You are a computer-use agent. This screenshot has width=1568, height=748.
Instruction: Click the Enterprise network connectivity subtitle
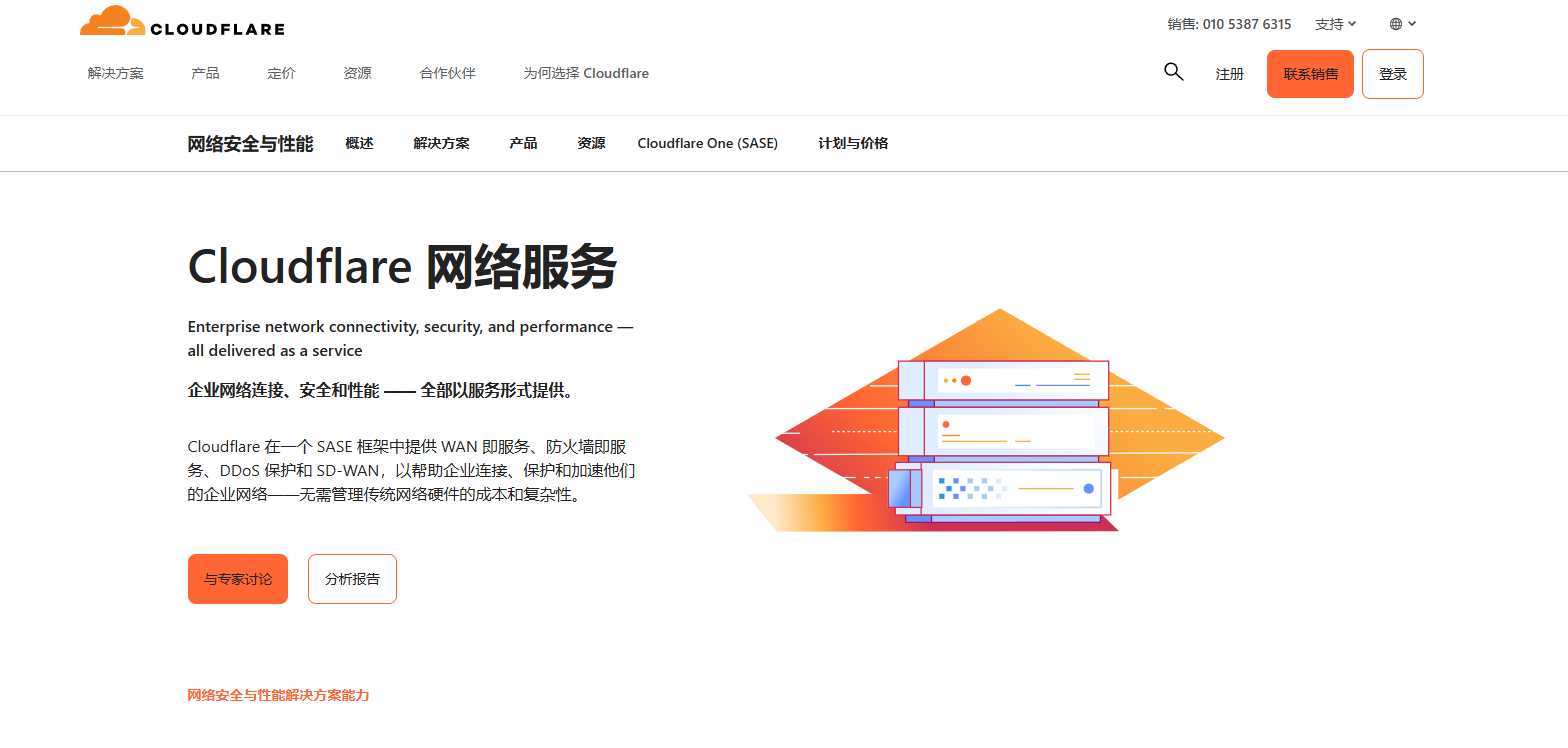coord(410,339)
